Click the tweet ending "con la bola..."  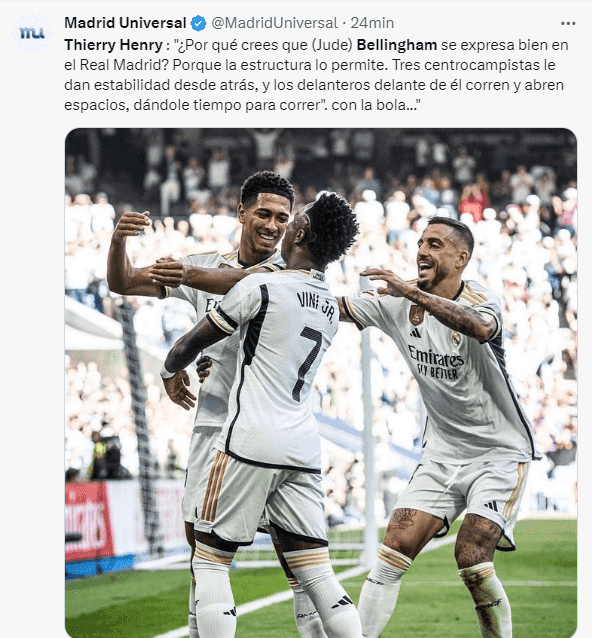(316, 75)
